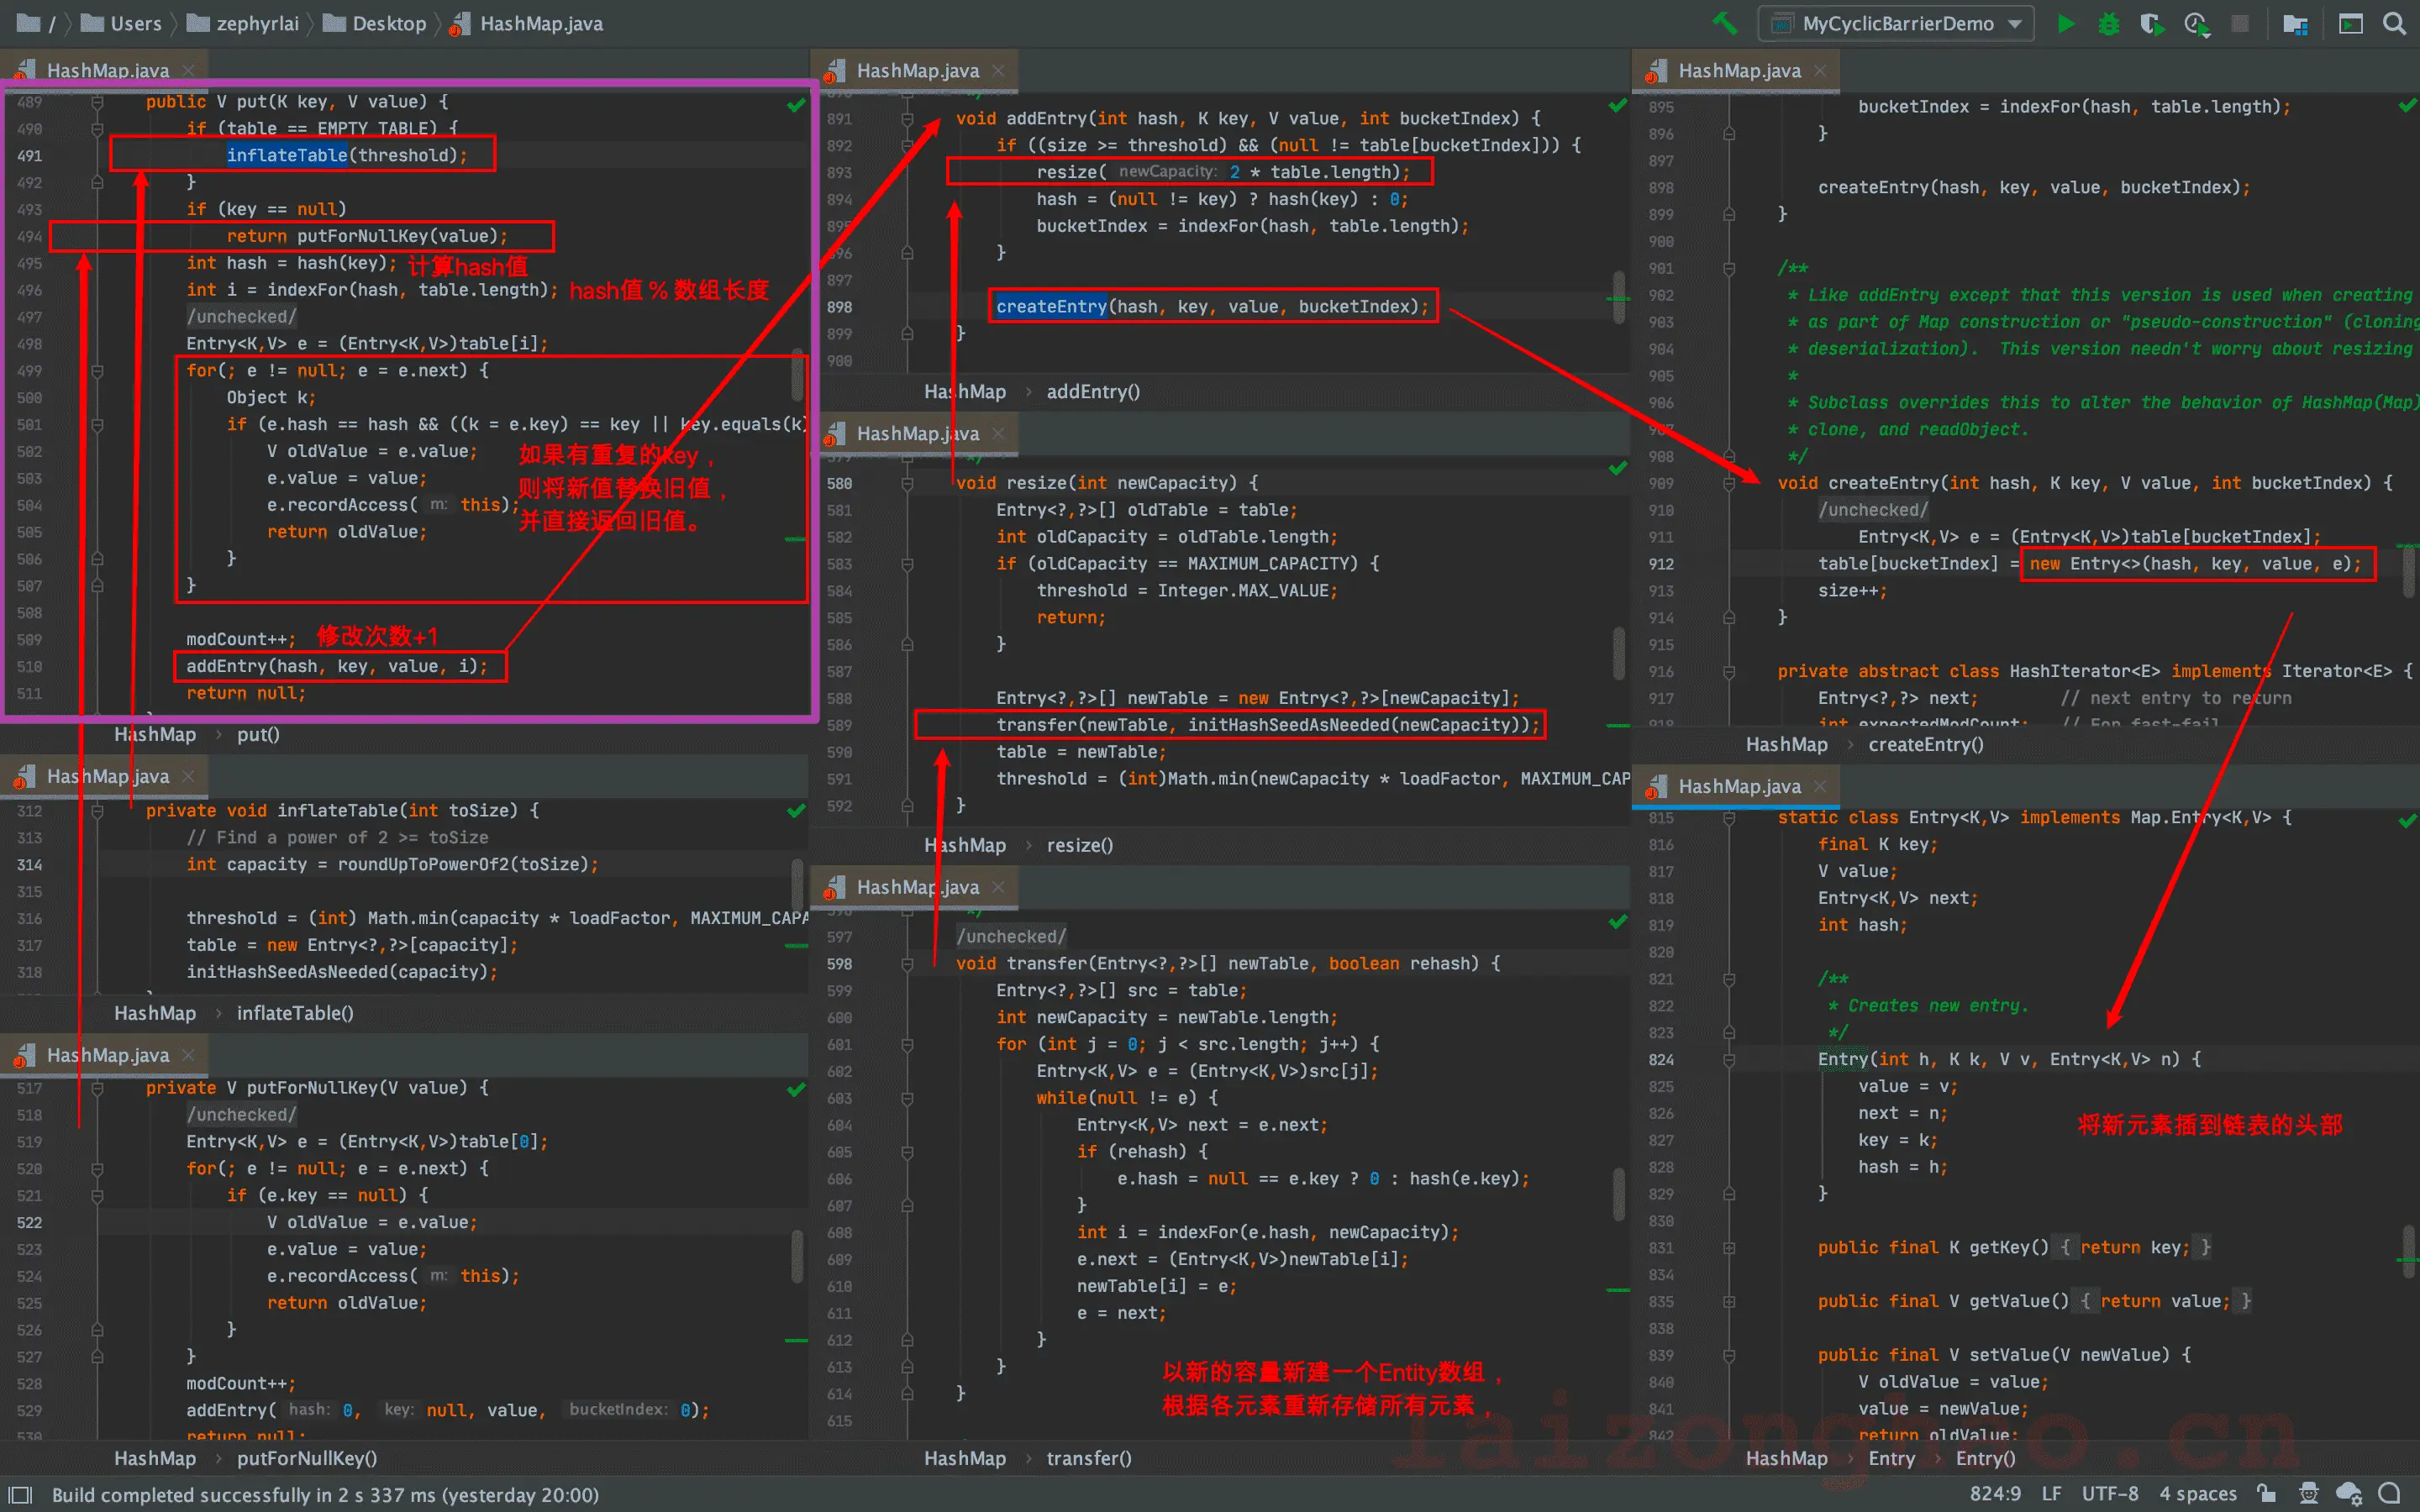Close the HashMap.java tab above the resize() editor
The width and height of the screenshot is (2420, 1512).
[x=998, y=434]
